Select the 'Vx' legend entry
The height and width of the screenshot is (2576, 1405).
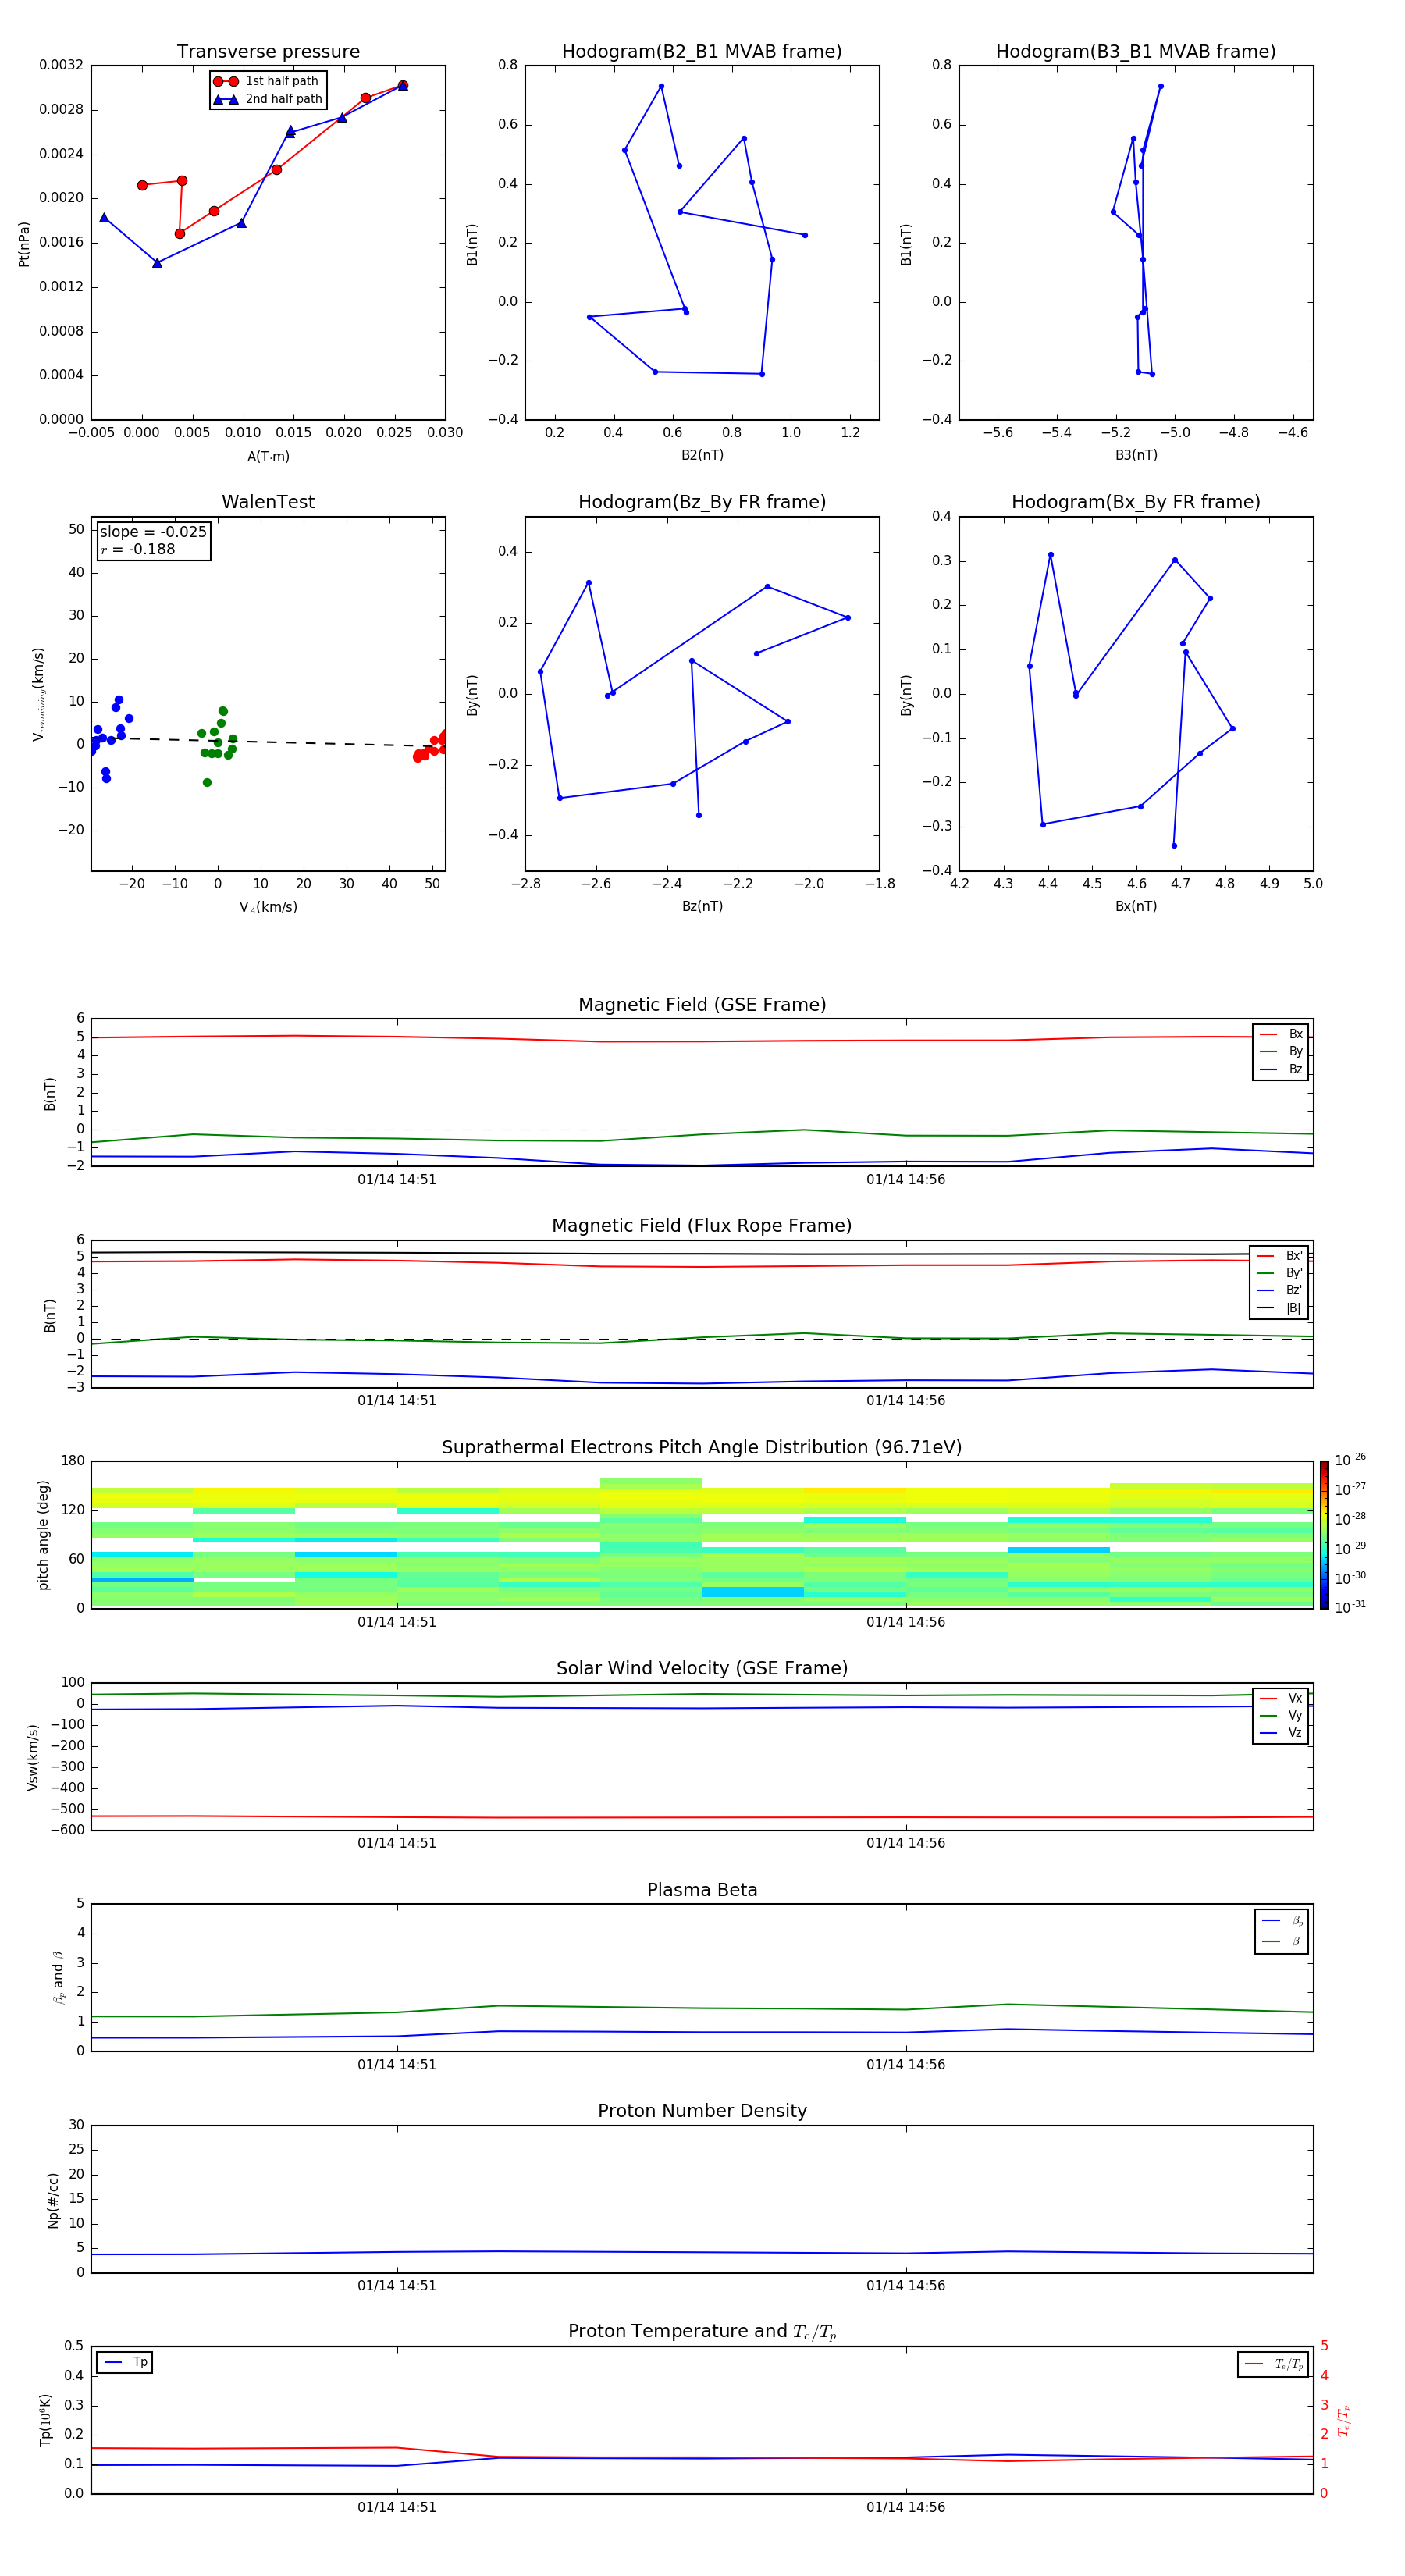coord(1281,1699)
